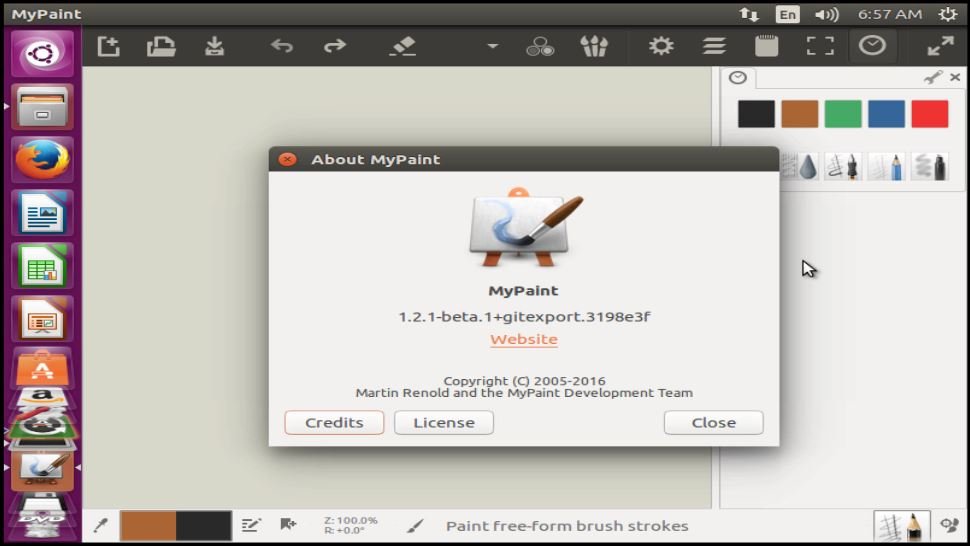The width and height of the screenshot is (970, 546).
Task: Save the painting with the Save icon
Action: pyautogui.click(x=214, y=46)
